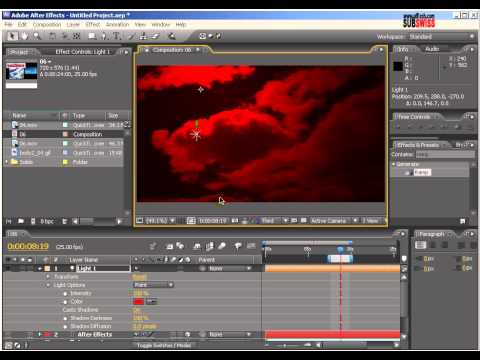Open the Effect menu

pyautogui.click(x=93, y=25)
